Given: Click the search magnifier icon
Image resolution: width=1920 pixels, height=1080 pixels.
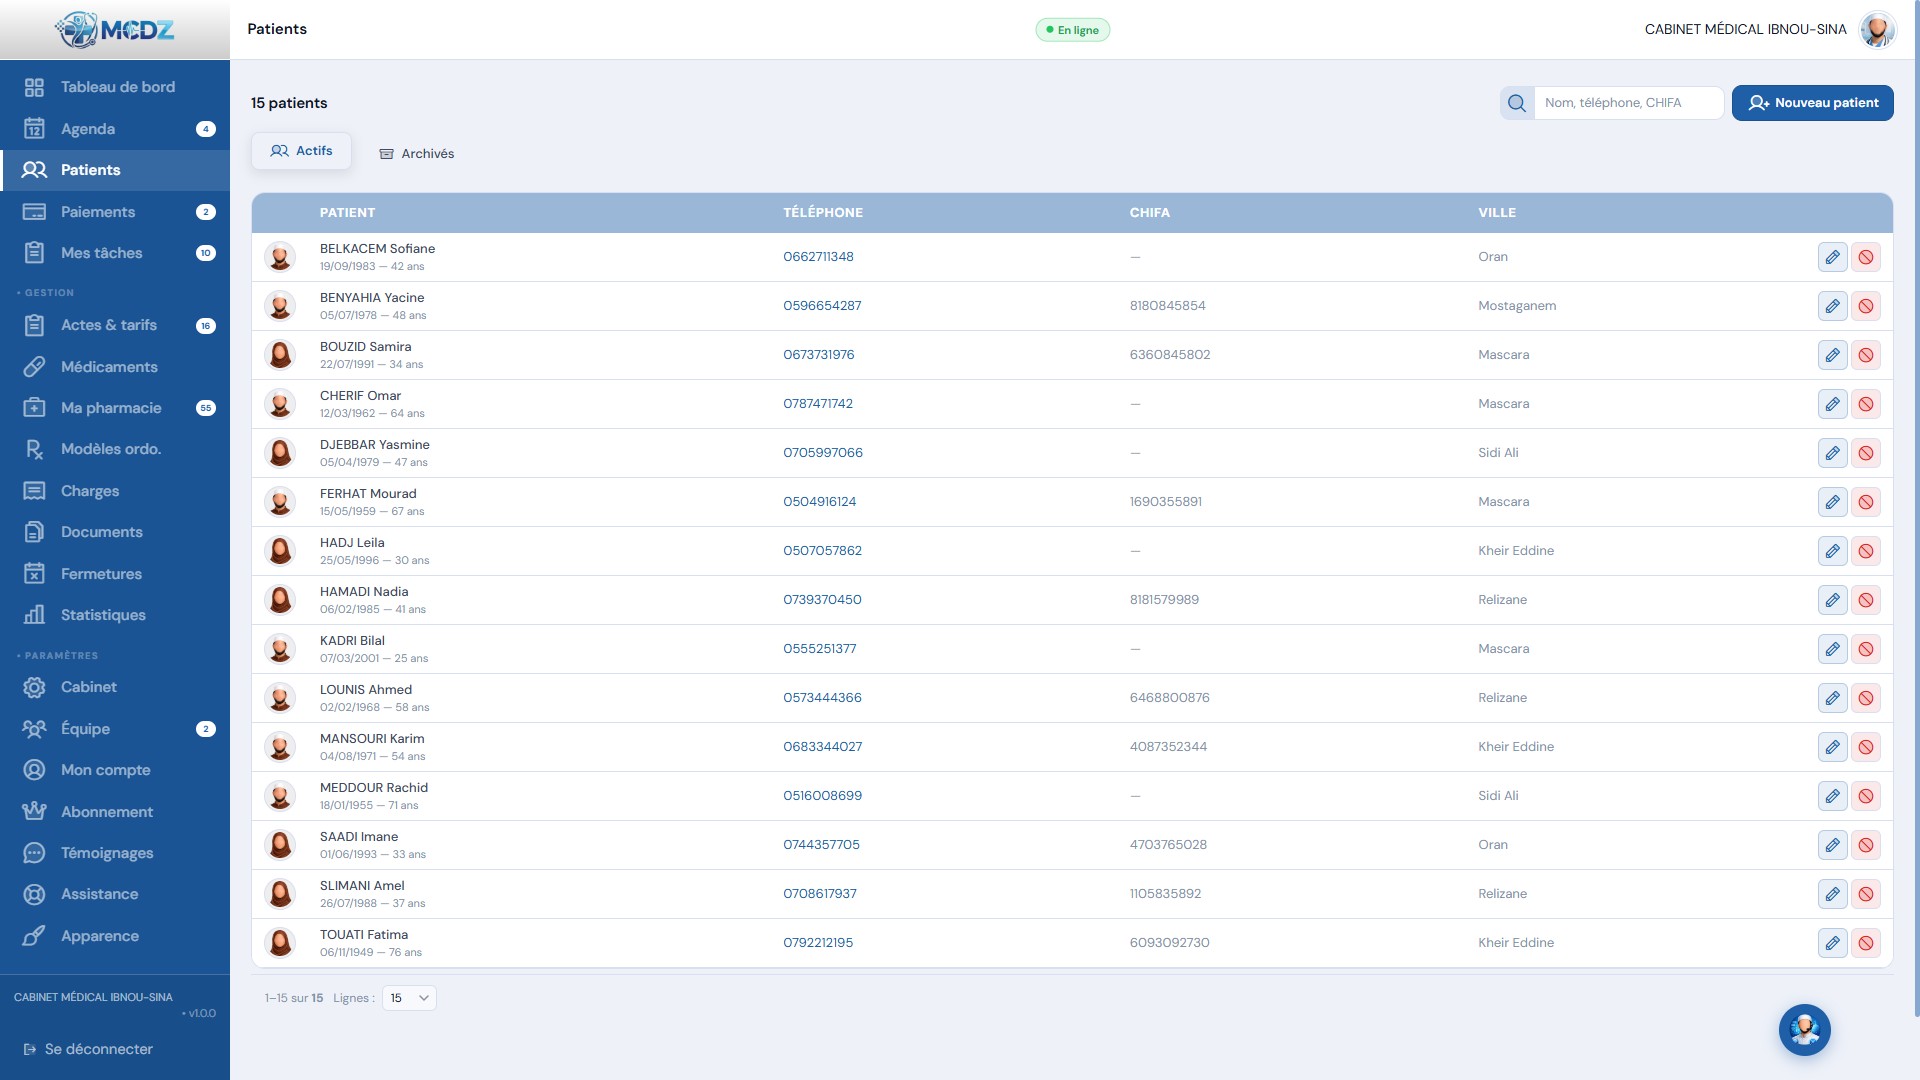Looking at the screenshot, I should (1516, 103).
